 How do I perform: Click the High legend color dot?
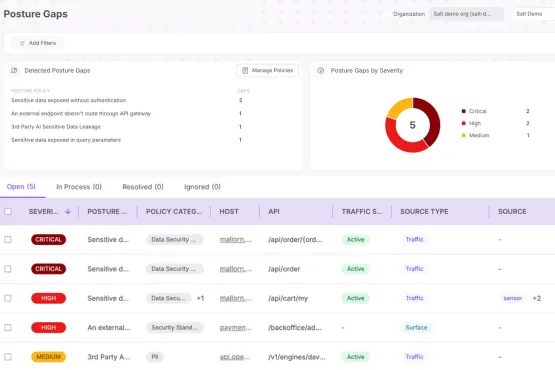coord(464,123)
